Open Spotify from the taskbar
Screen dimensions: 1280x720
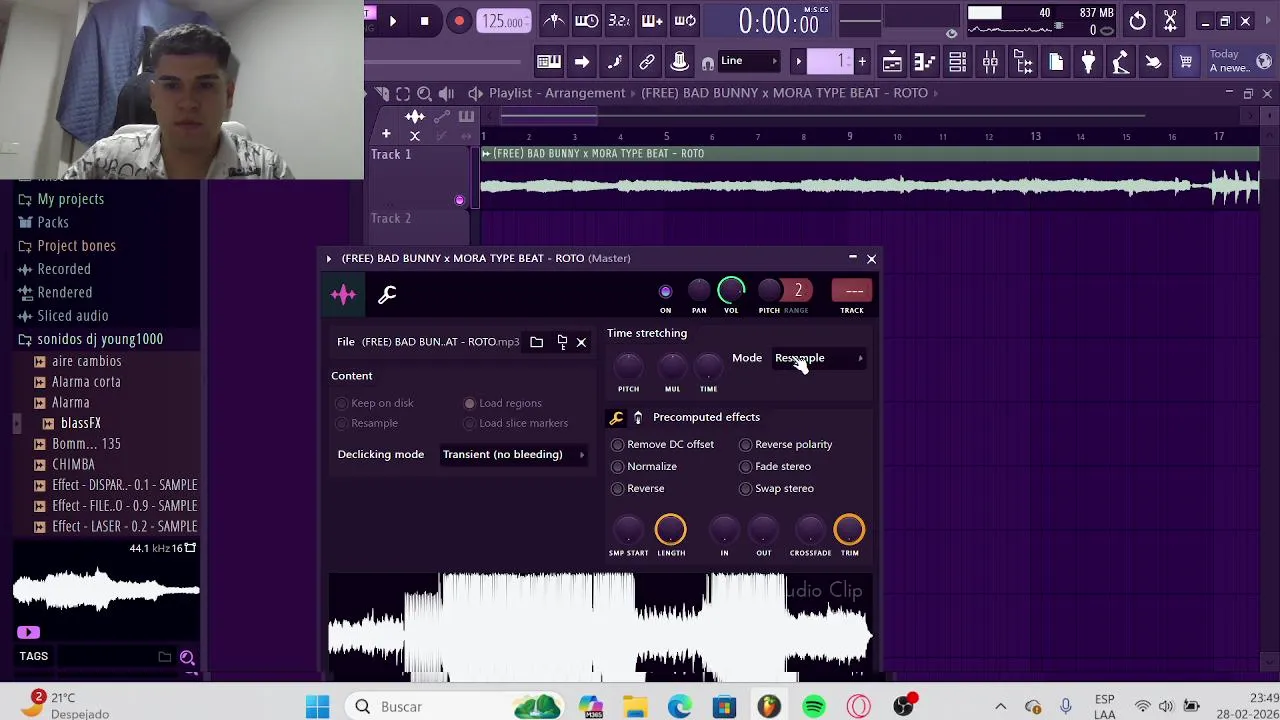(x=814, y=707)
